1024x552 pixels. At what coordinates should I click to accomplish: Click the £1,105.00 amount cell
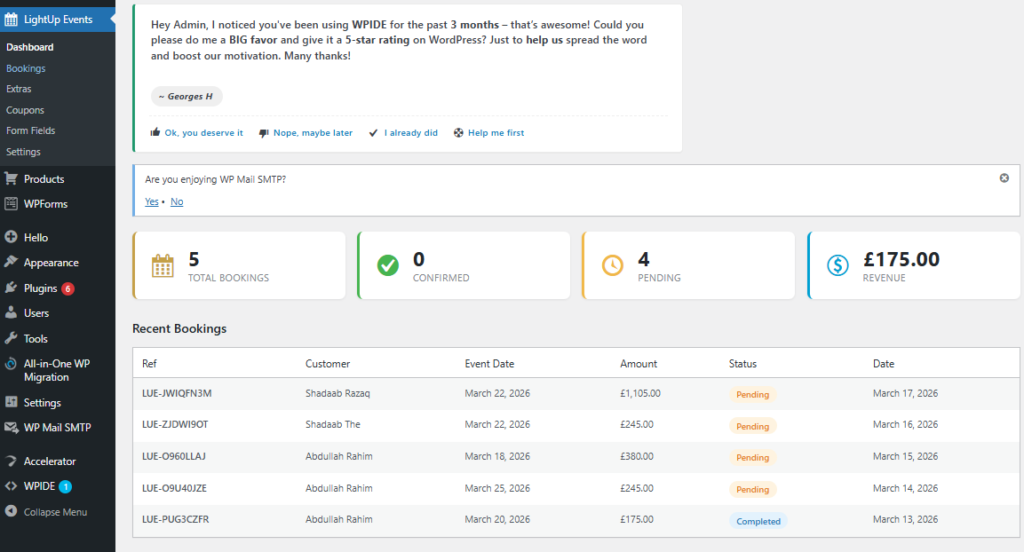point(640,393)
